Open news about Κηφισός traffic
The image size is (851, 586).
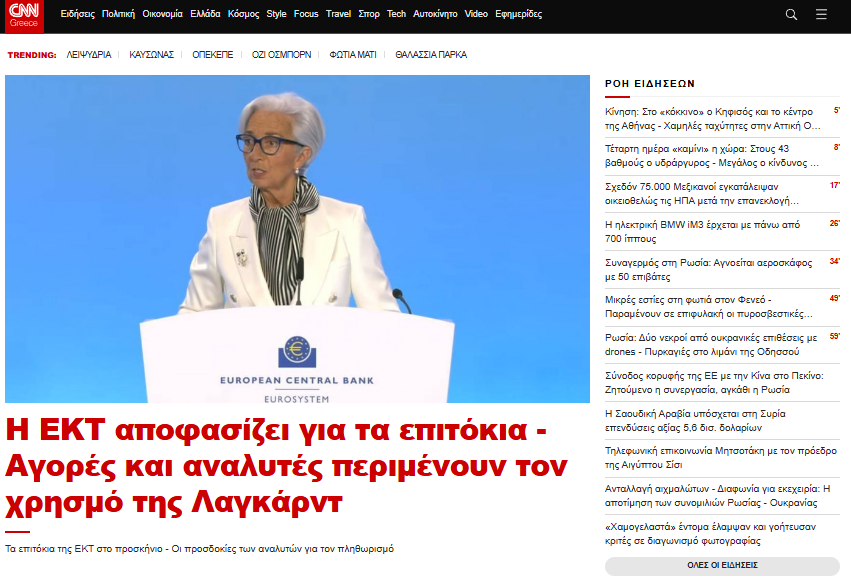tap(713, 119)
